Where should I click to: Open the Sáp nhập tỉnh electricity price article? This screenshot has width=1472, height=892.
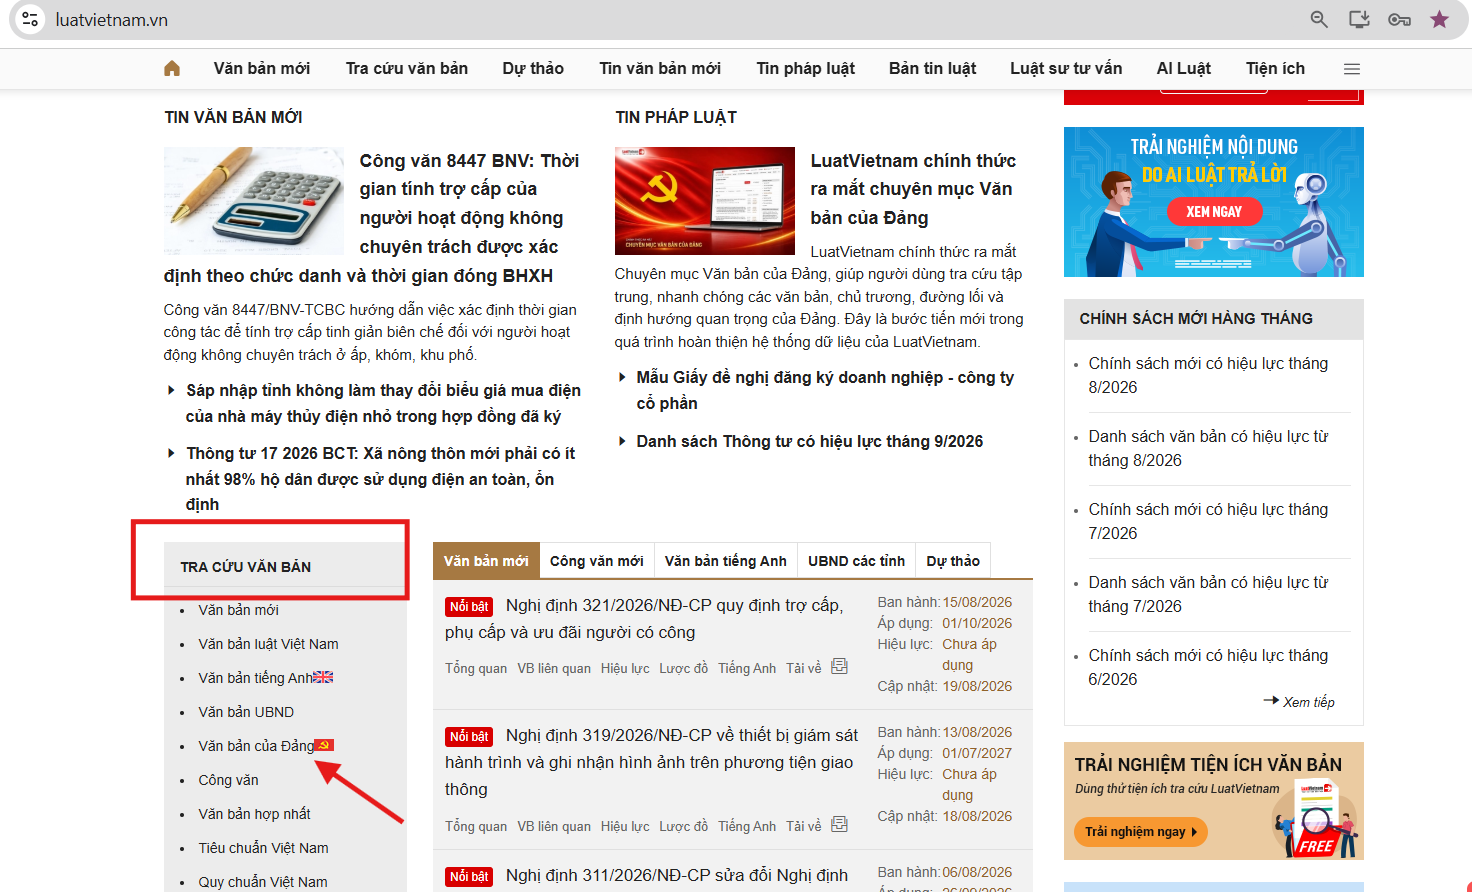pos(383,403)
